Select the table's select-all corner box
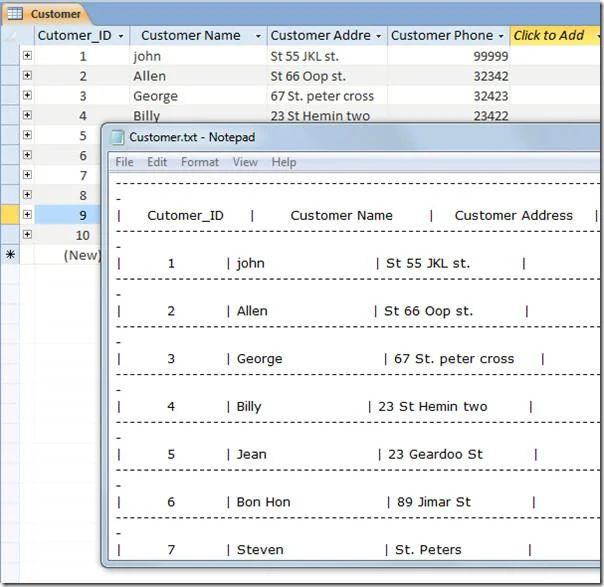 pos(10,36)
